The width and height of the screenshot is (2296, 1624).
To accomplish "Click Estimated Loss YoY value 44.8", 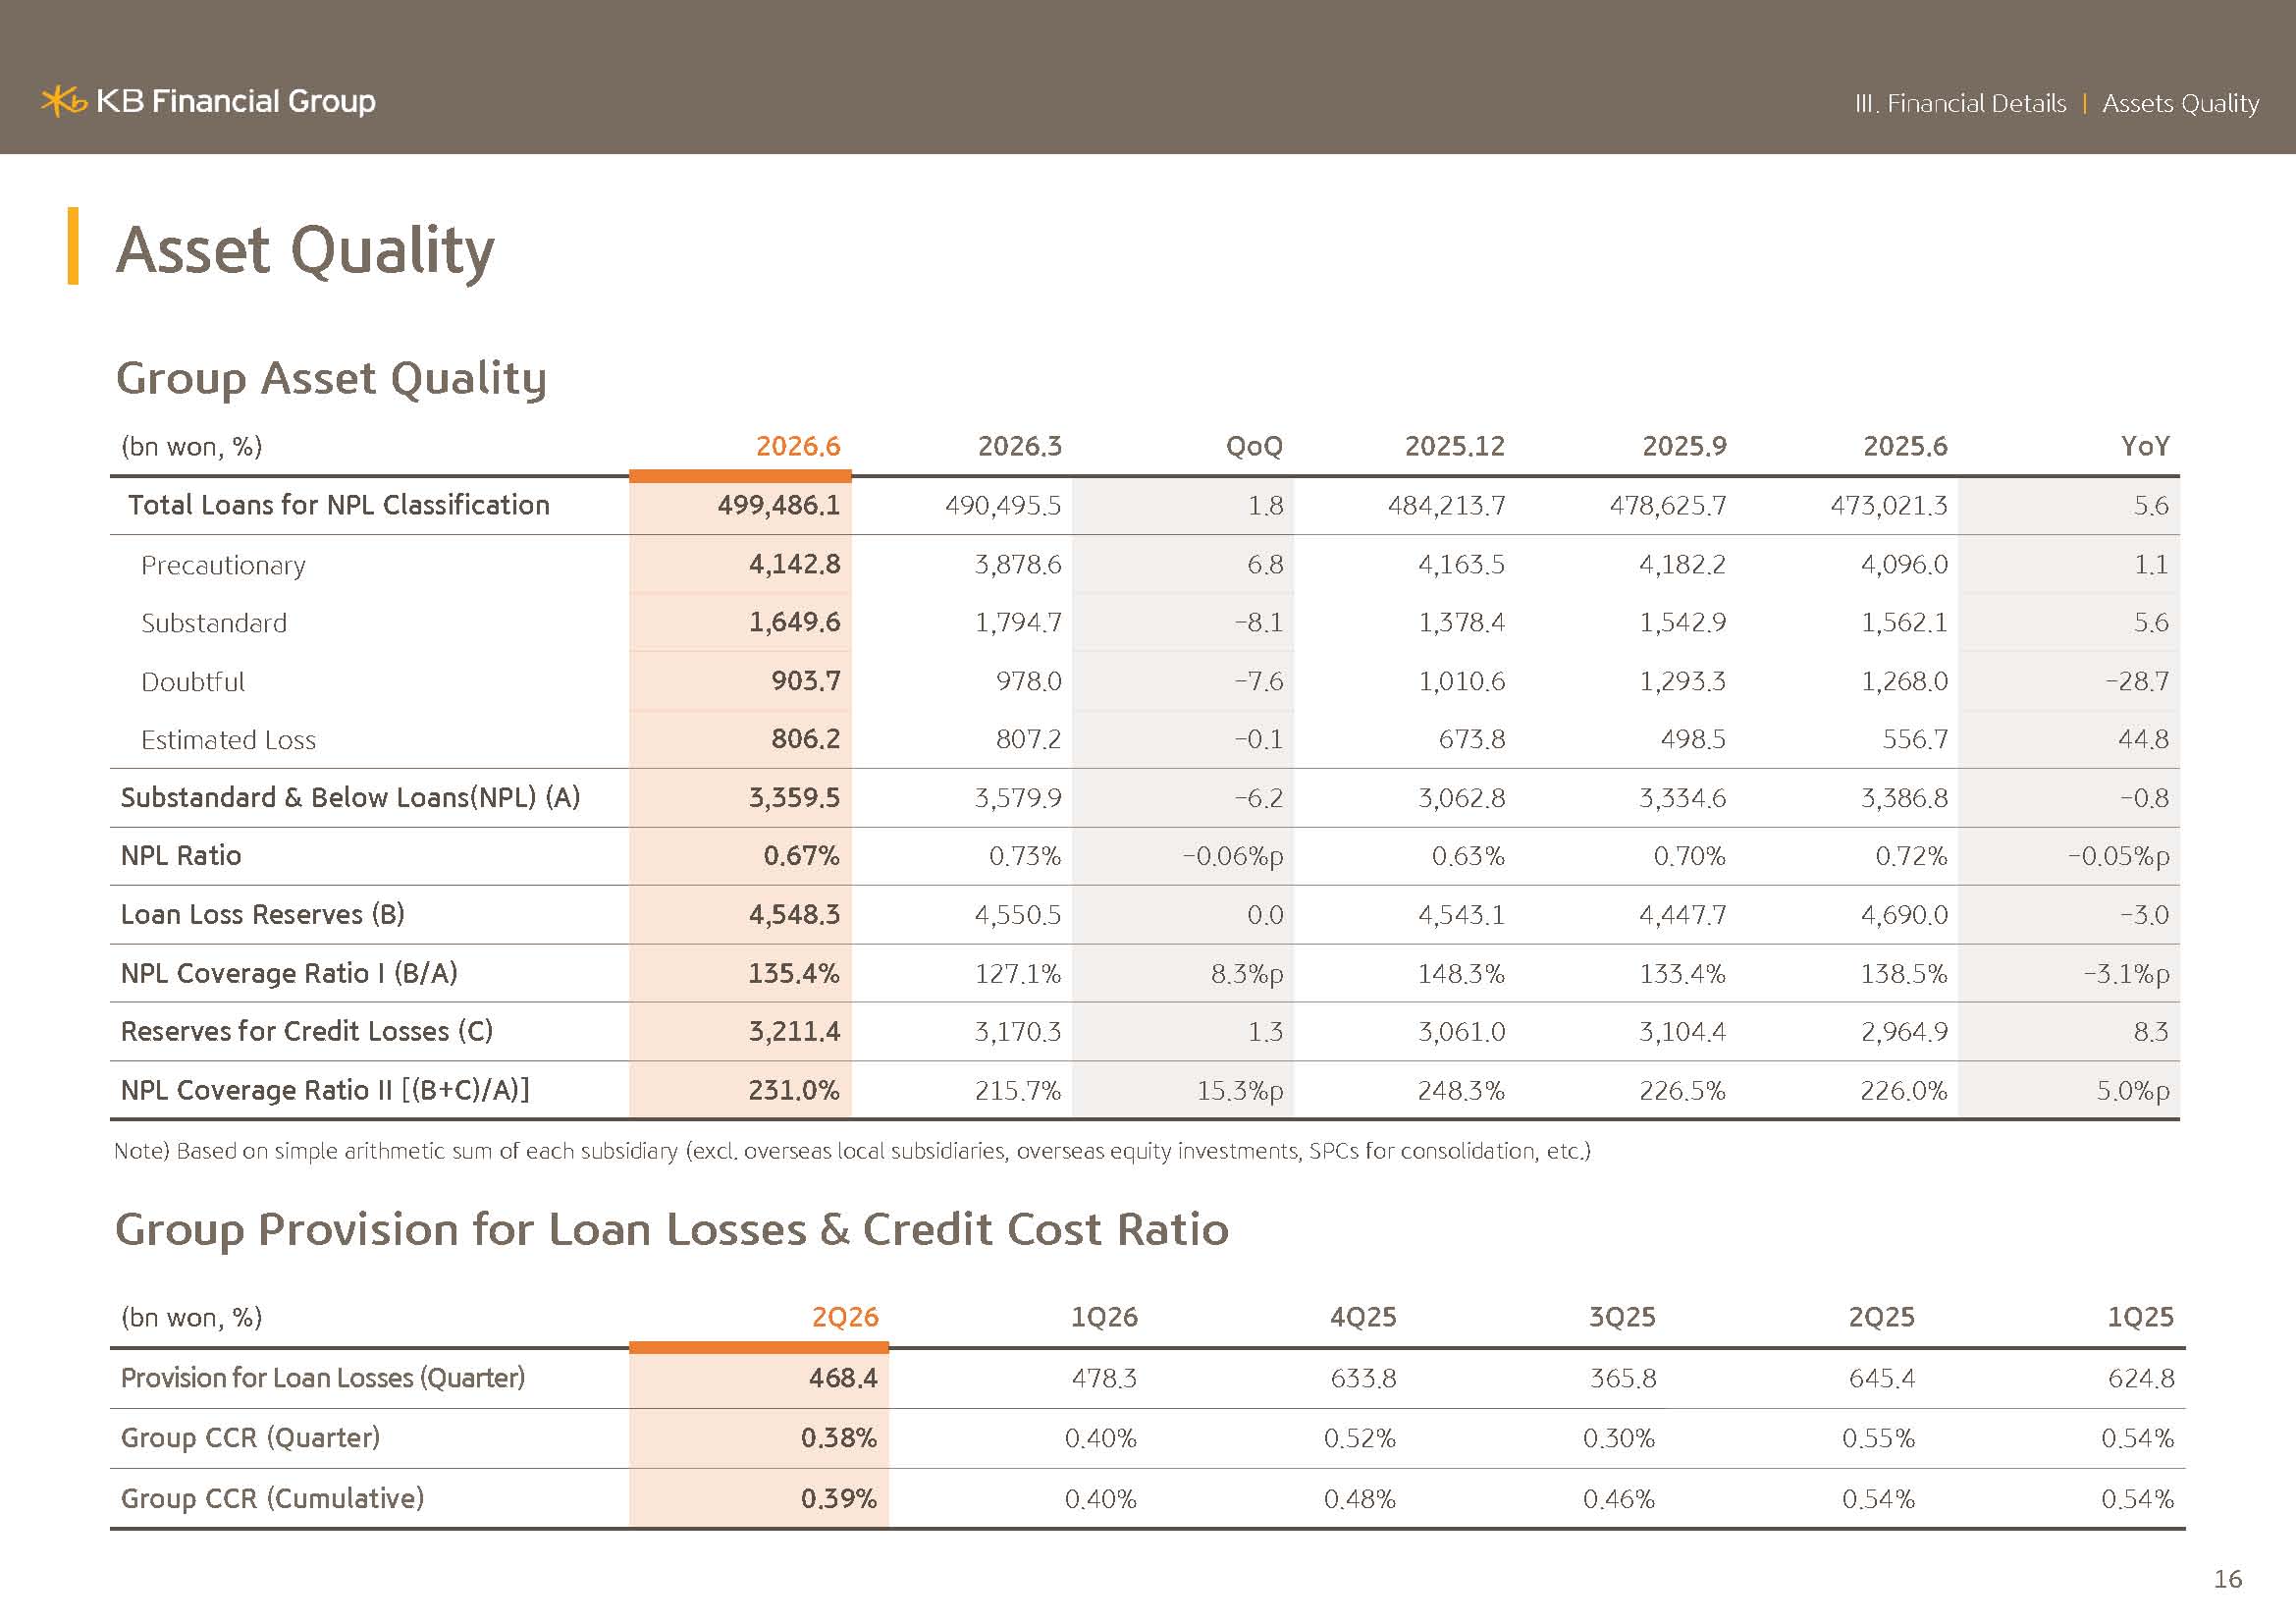I will coord(2143,740).
